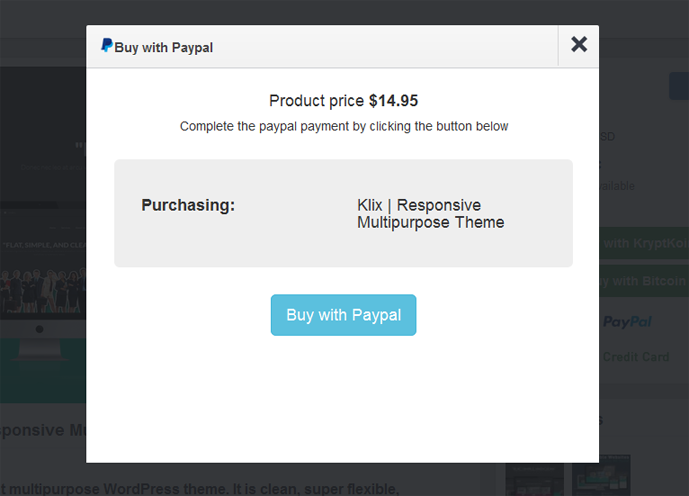Click the gray purchasing details box
This screenshot has width=689, height=496.
pyautogui.click(x=343, y=213)
